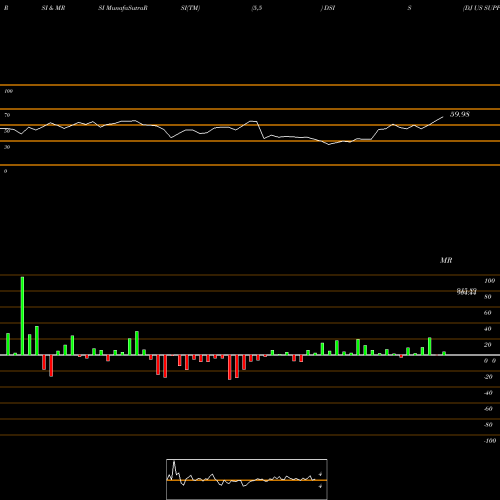Click the MR axis label 60
500x500 pixels.
[x=487, y=313]
